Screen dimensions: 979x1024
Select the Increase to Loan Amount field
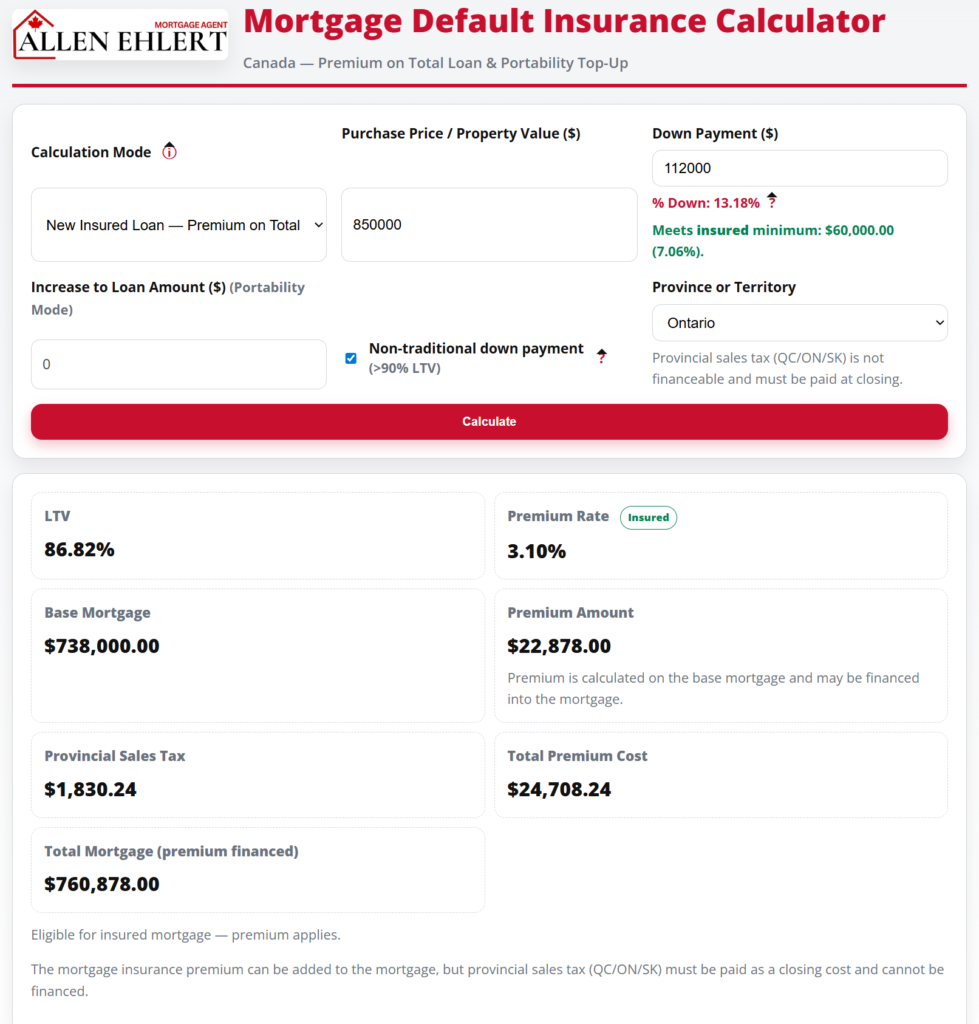[x=179, y=365]
